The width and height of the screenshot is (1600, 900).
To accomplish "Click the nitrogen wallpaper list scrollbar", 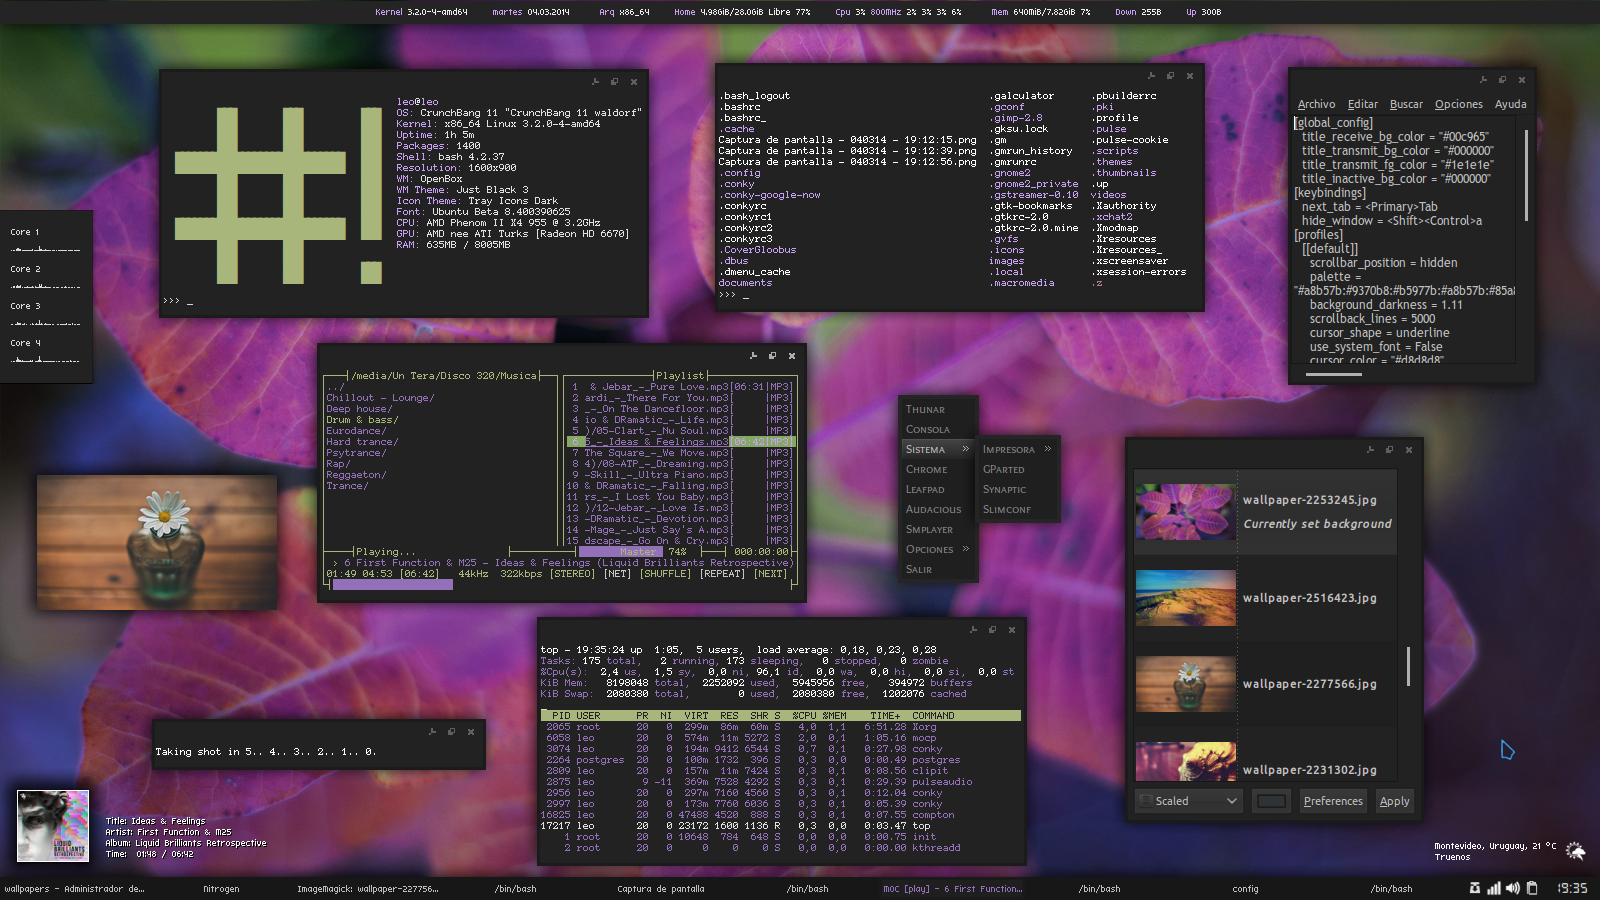I will pos(1408,666).
